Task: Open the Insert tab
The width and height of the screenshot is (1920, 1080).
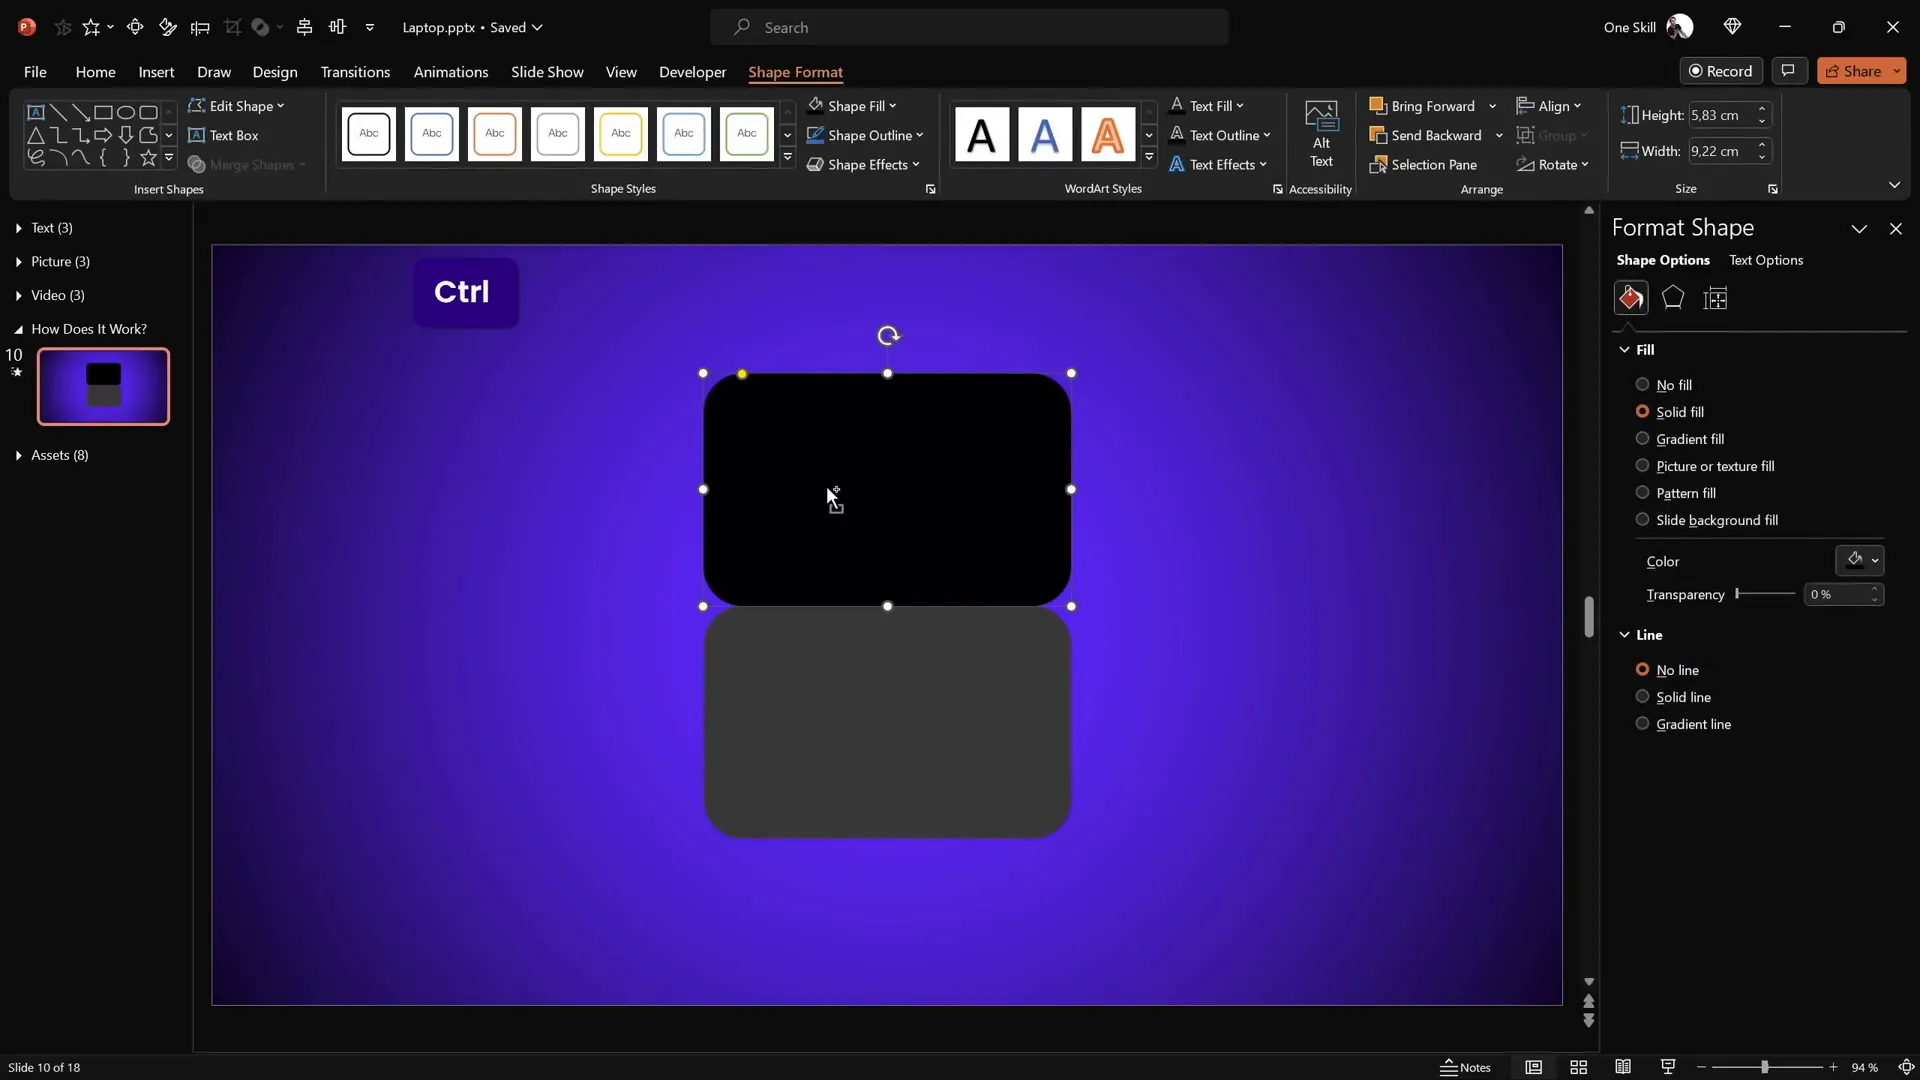Action: (x=156, y=72)
